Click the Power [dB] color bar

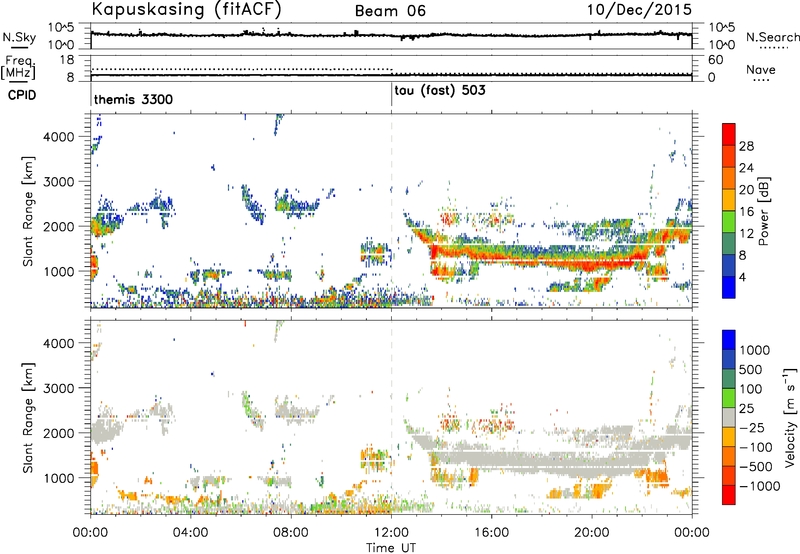[729, 210]
